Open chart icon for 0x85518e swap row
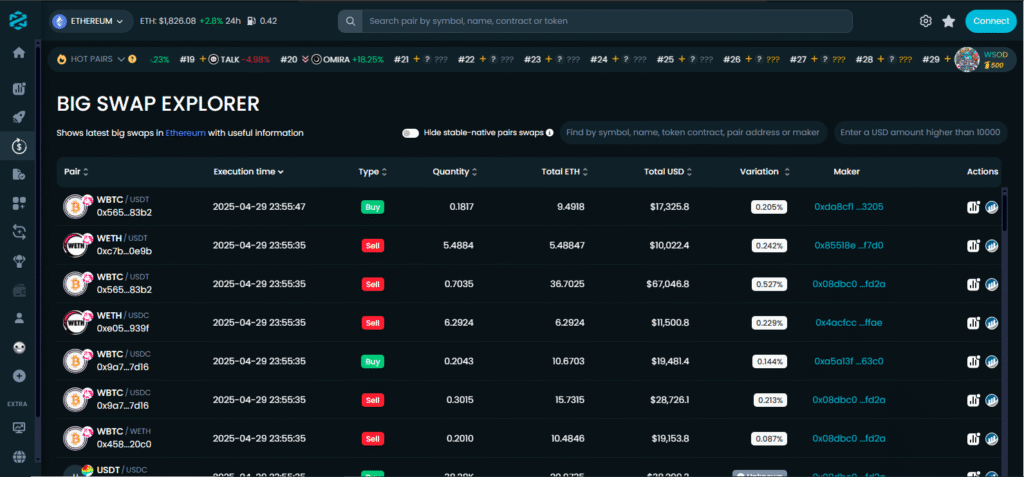Viewport: 1024px width, 477px height. point(973,246)
